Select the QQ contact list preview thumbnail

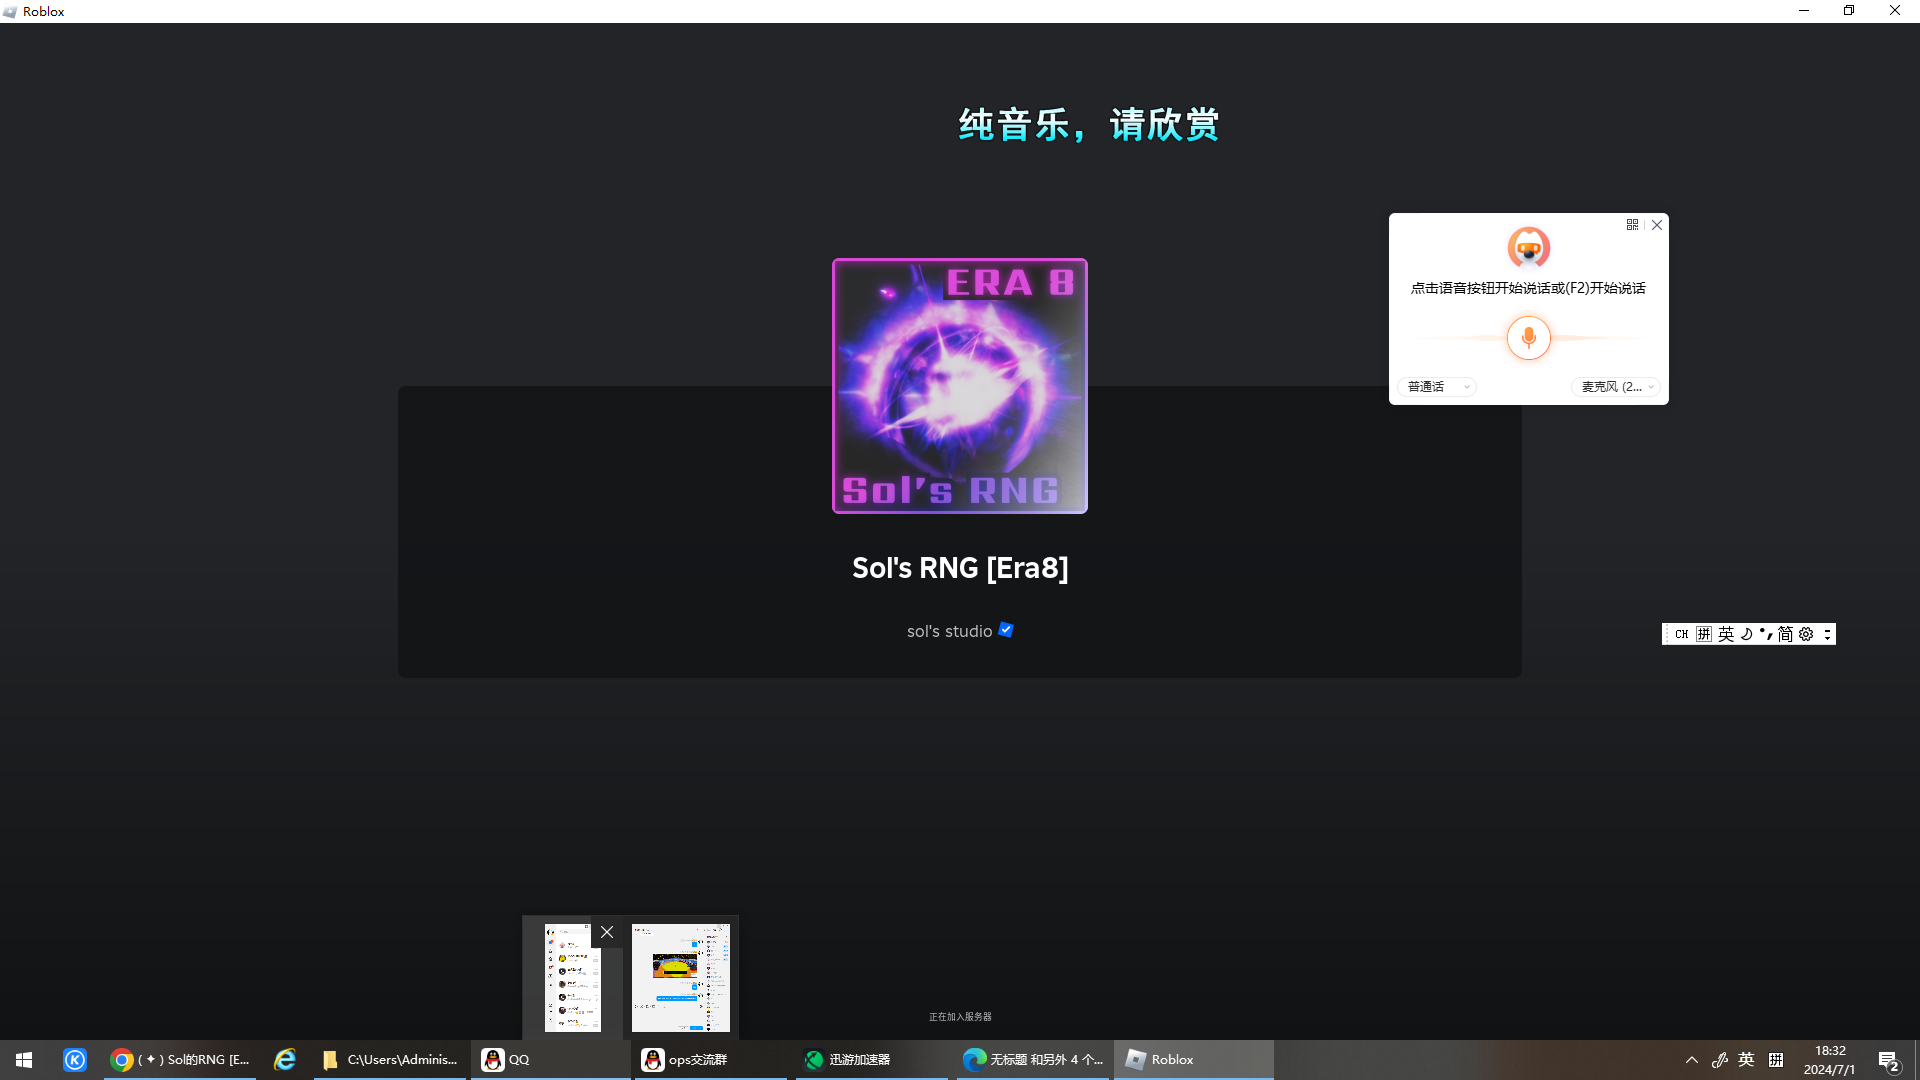click(x=573, y=978)
